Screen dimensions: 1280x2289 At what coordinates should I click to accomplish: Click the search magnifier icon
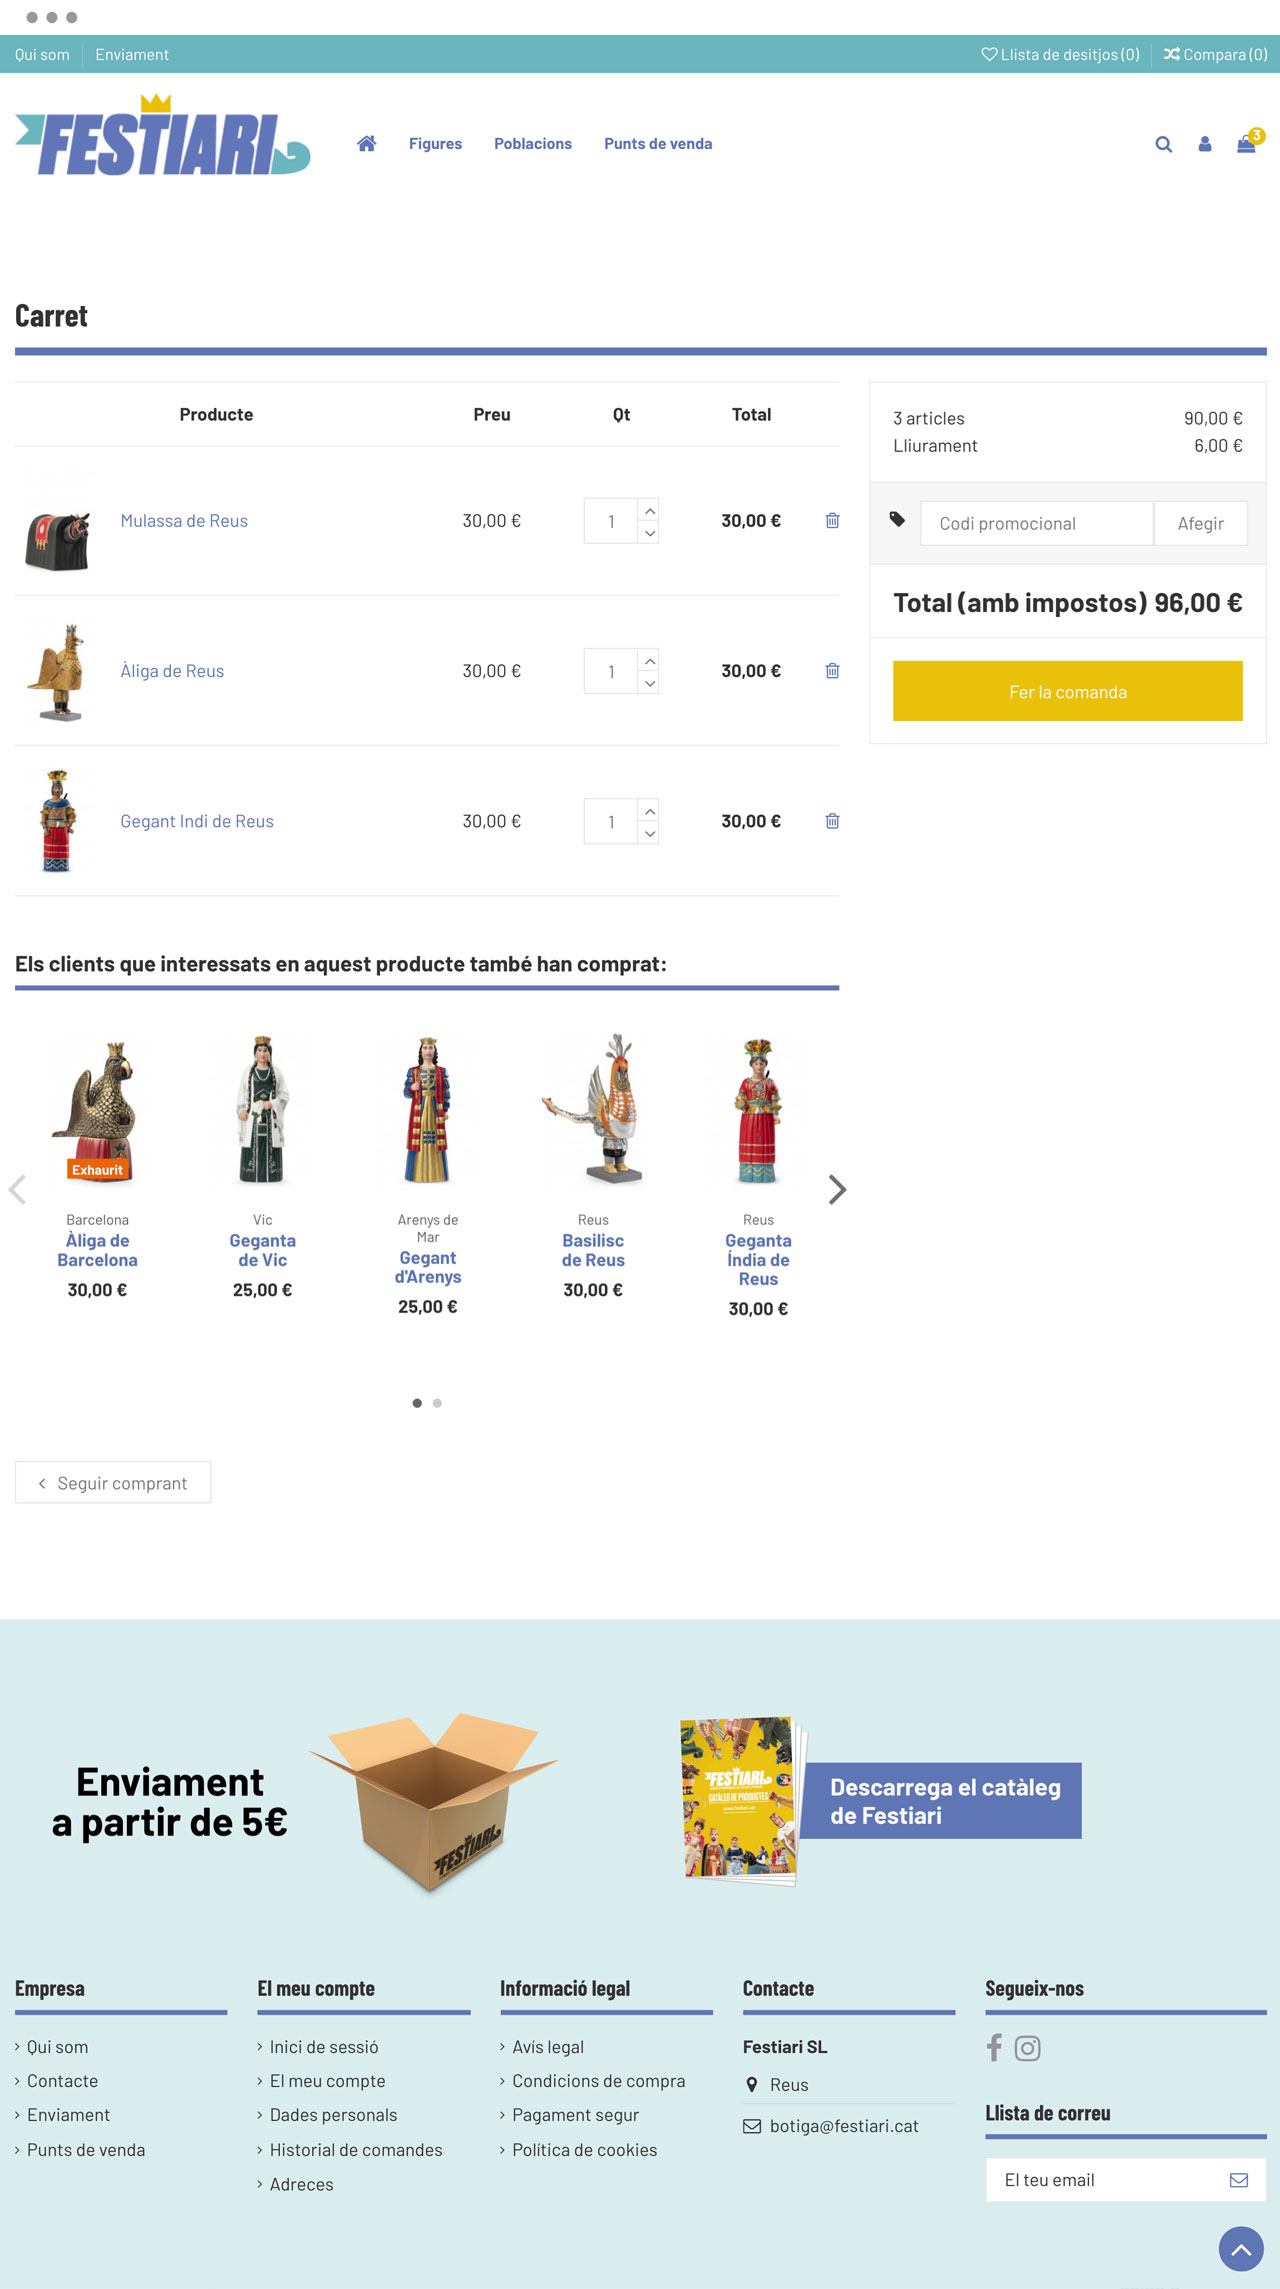coord(1163,144)
